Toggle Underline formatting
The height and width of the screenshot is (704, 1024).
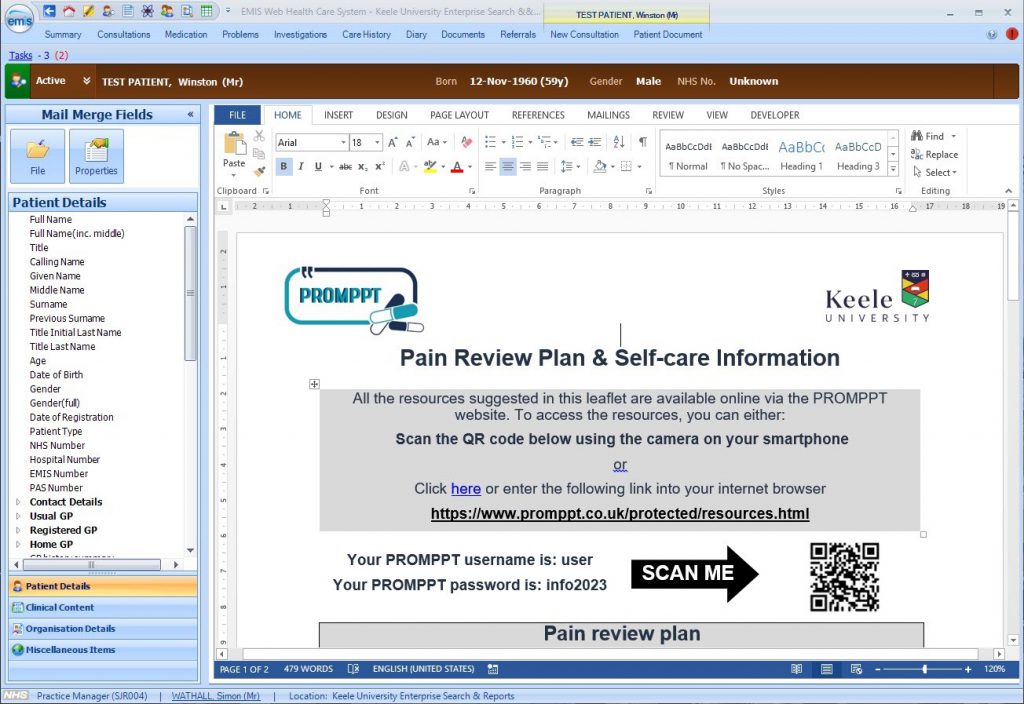point(318,167)
